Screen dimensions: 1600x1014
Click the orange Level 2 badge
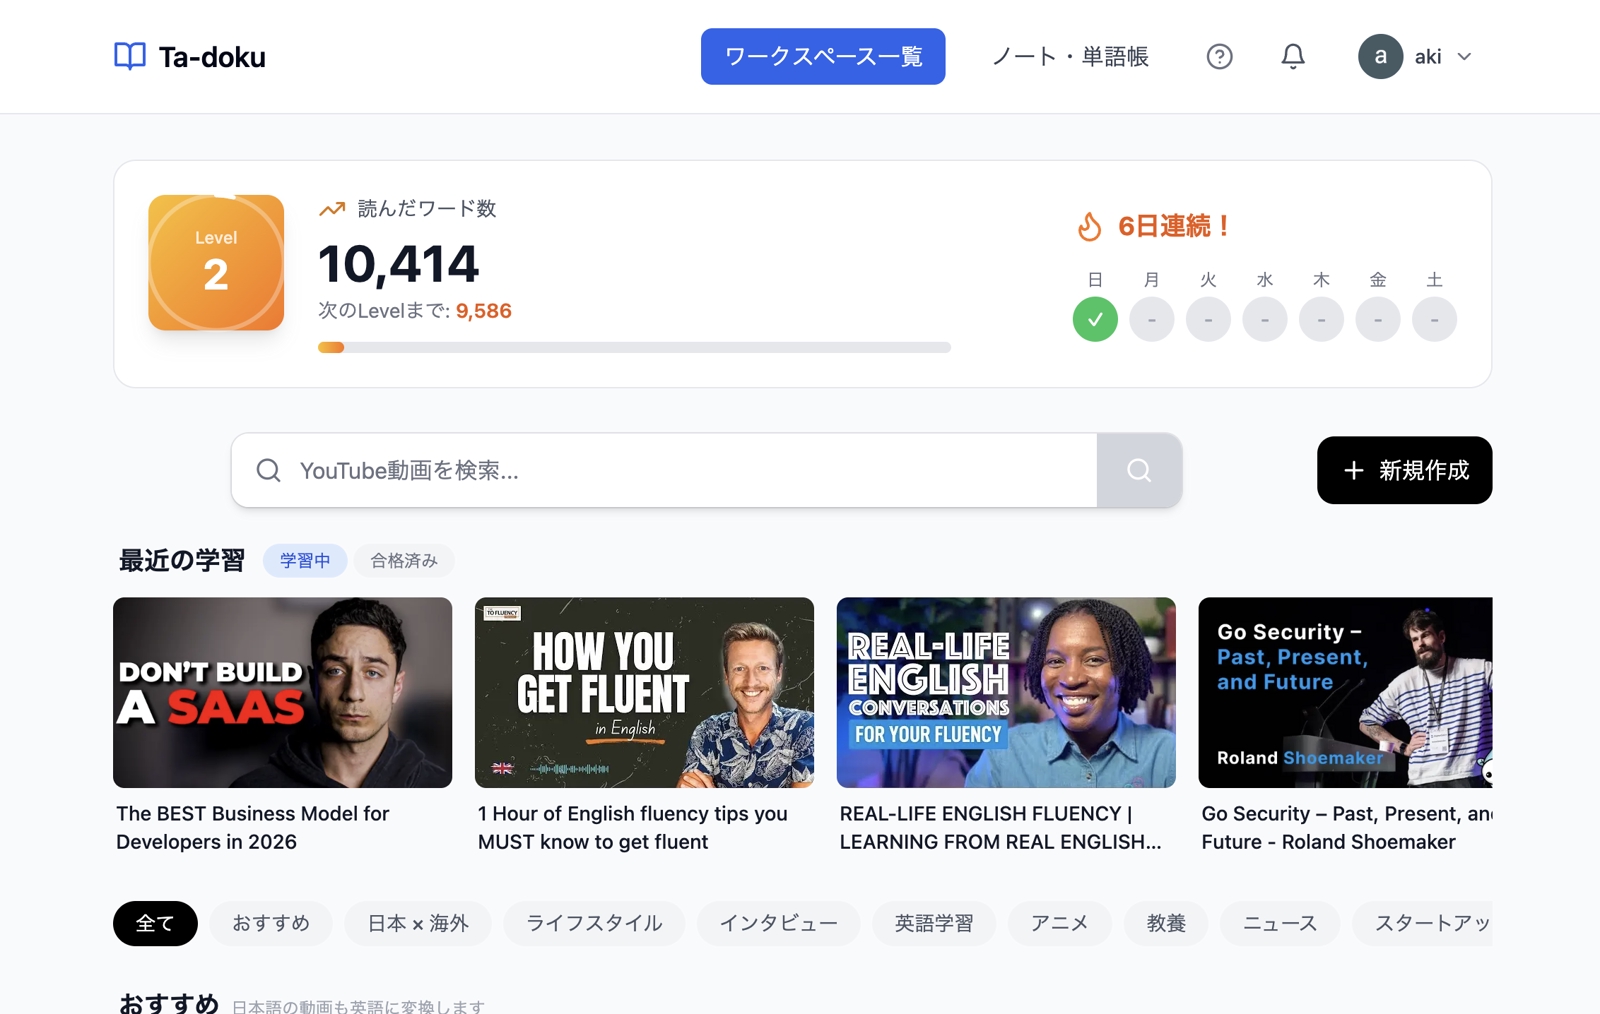[216, 263]
